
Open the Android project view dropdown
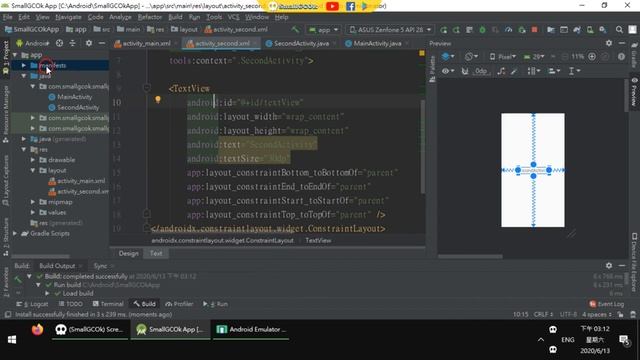33,43
